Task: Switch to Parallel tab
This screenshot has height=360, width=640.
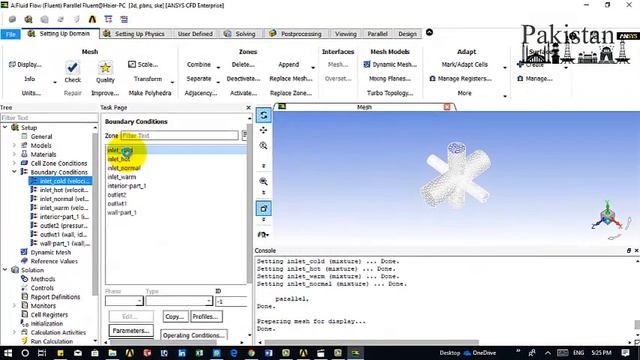Action: (377, 34)
